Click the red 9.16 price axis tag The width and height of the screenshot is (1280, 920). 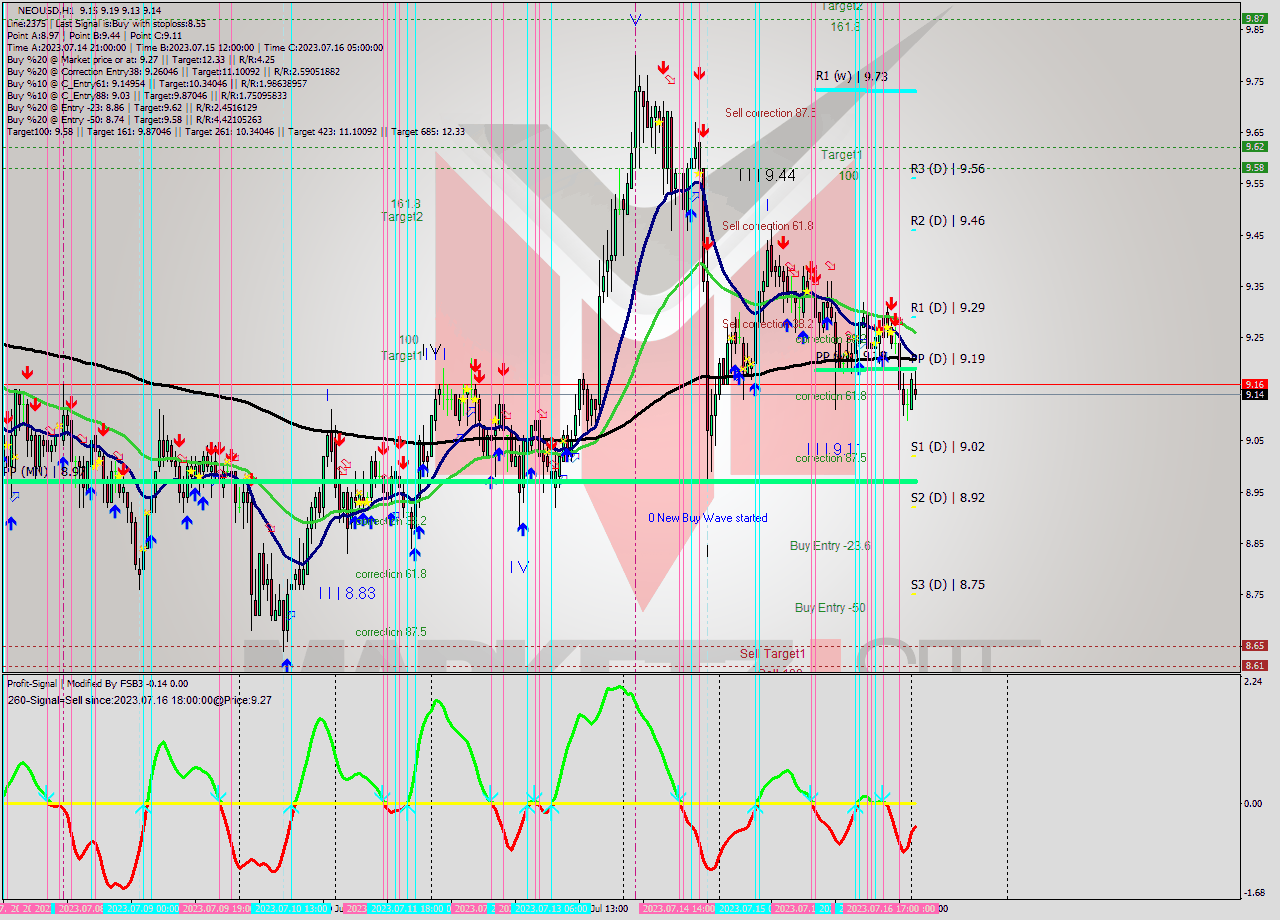pos(1254,384)
